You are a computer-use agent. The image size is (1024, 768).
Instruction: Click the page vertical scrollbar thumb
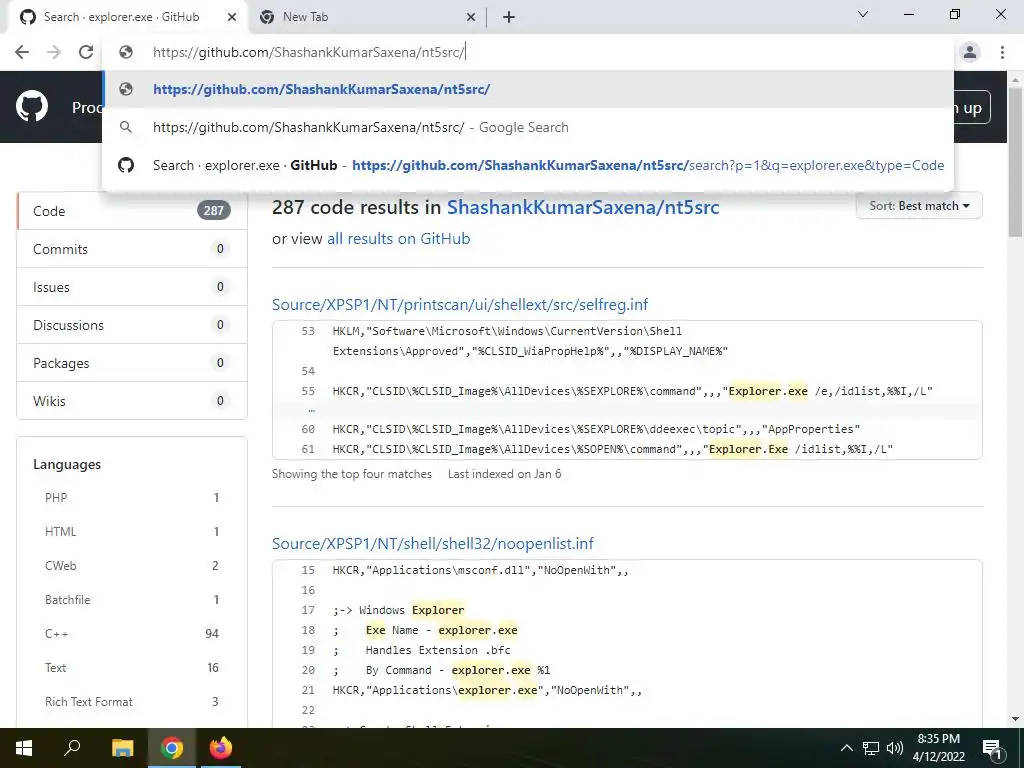pos(1016,163)
